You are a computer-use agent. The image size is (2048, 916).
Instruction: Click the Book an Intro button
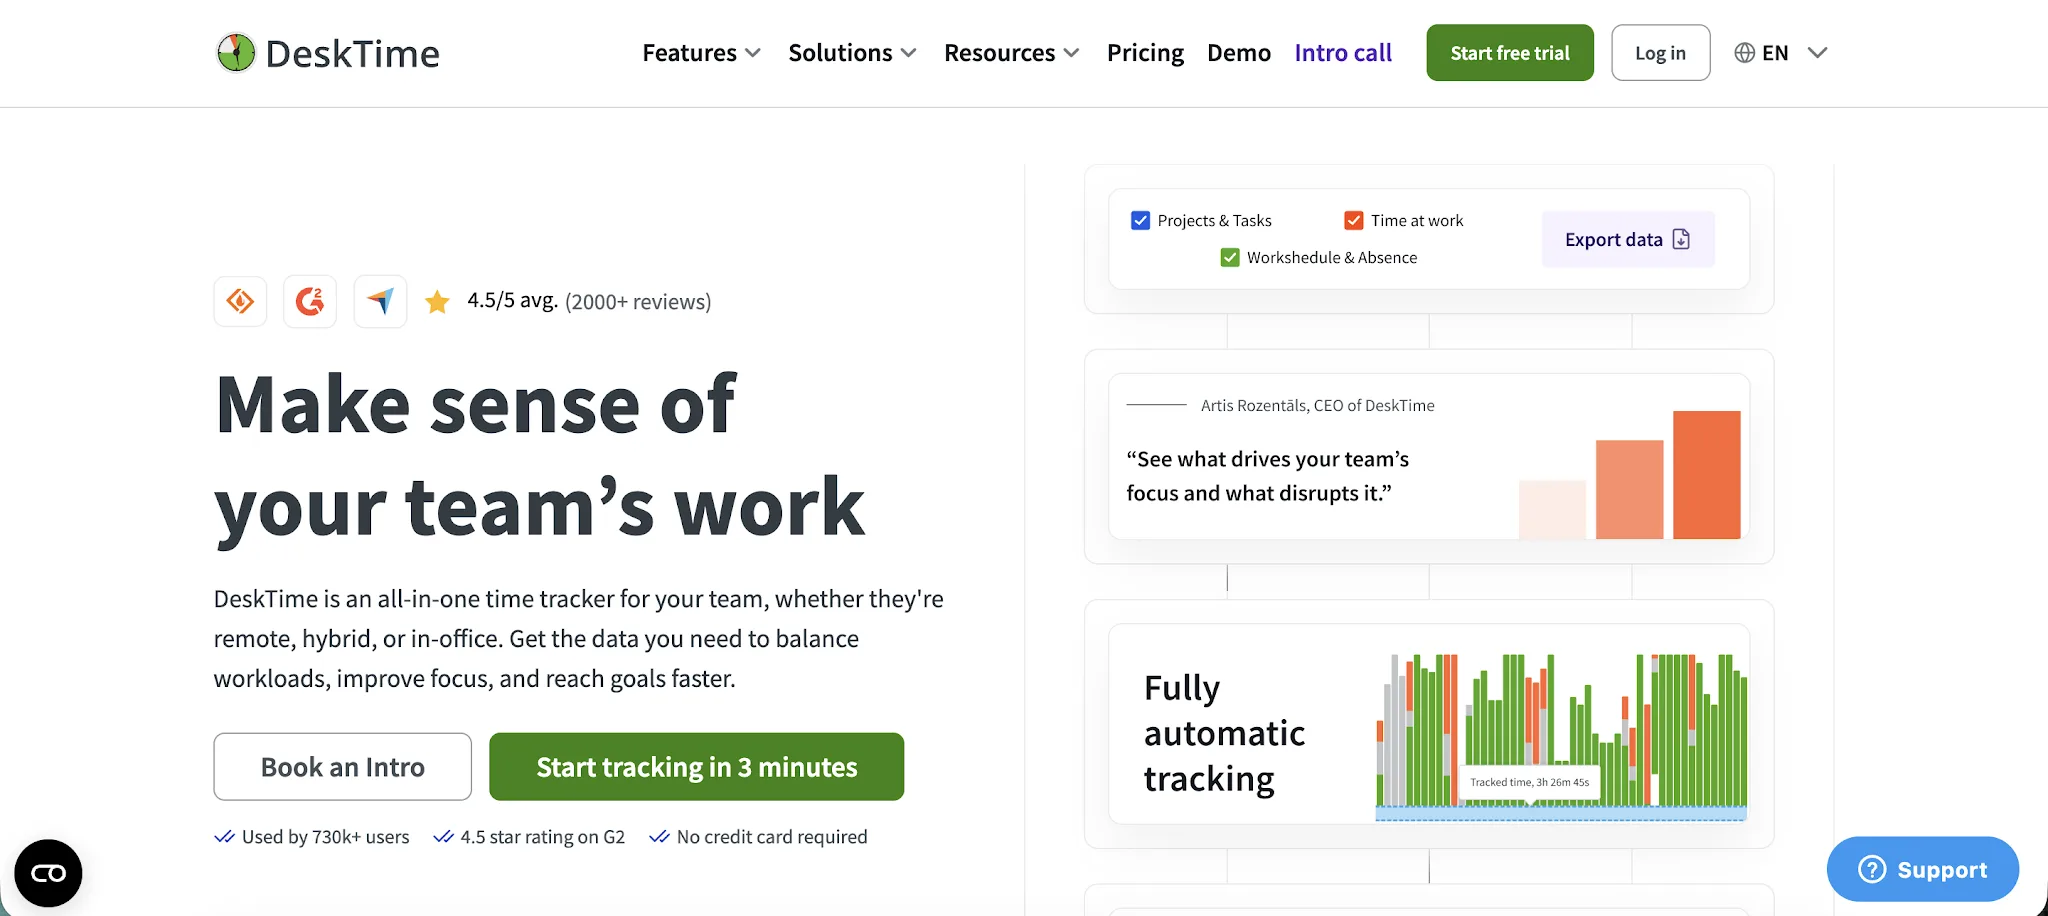tap(342, 767)
